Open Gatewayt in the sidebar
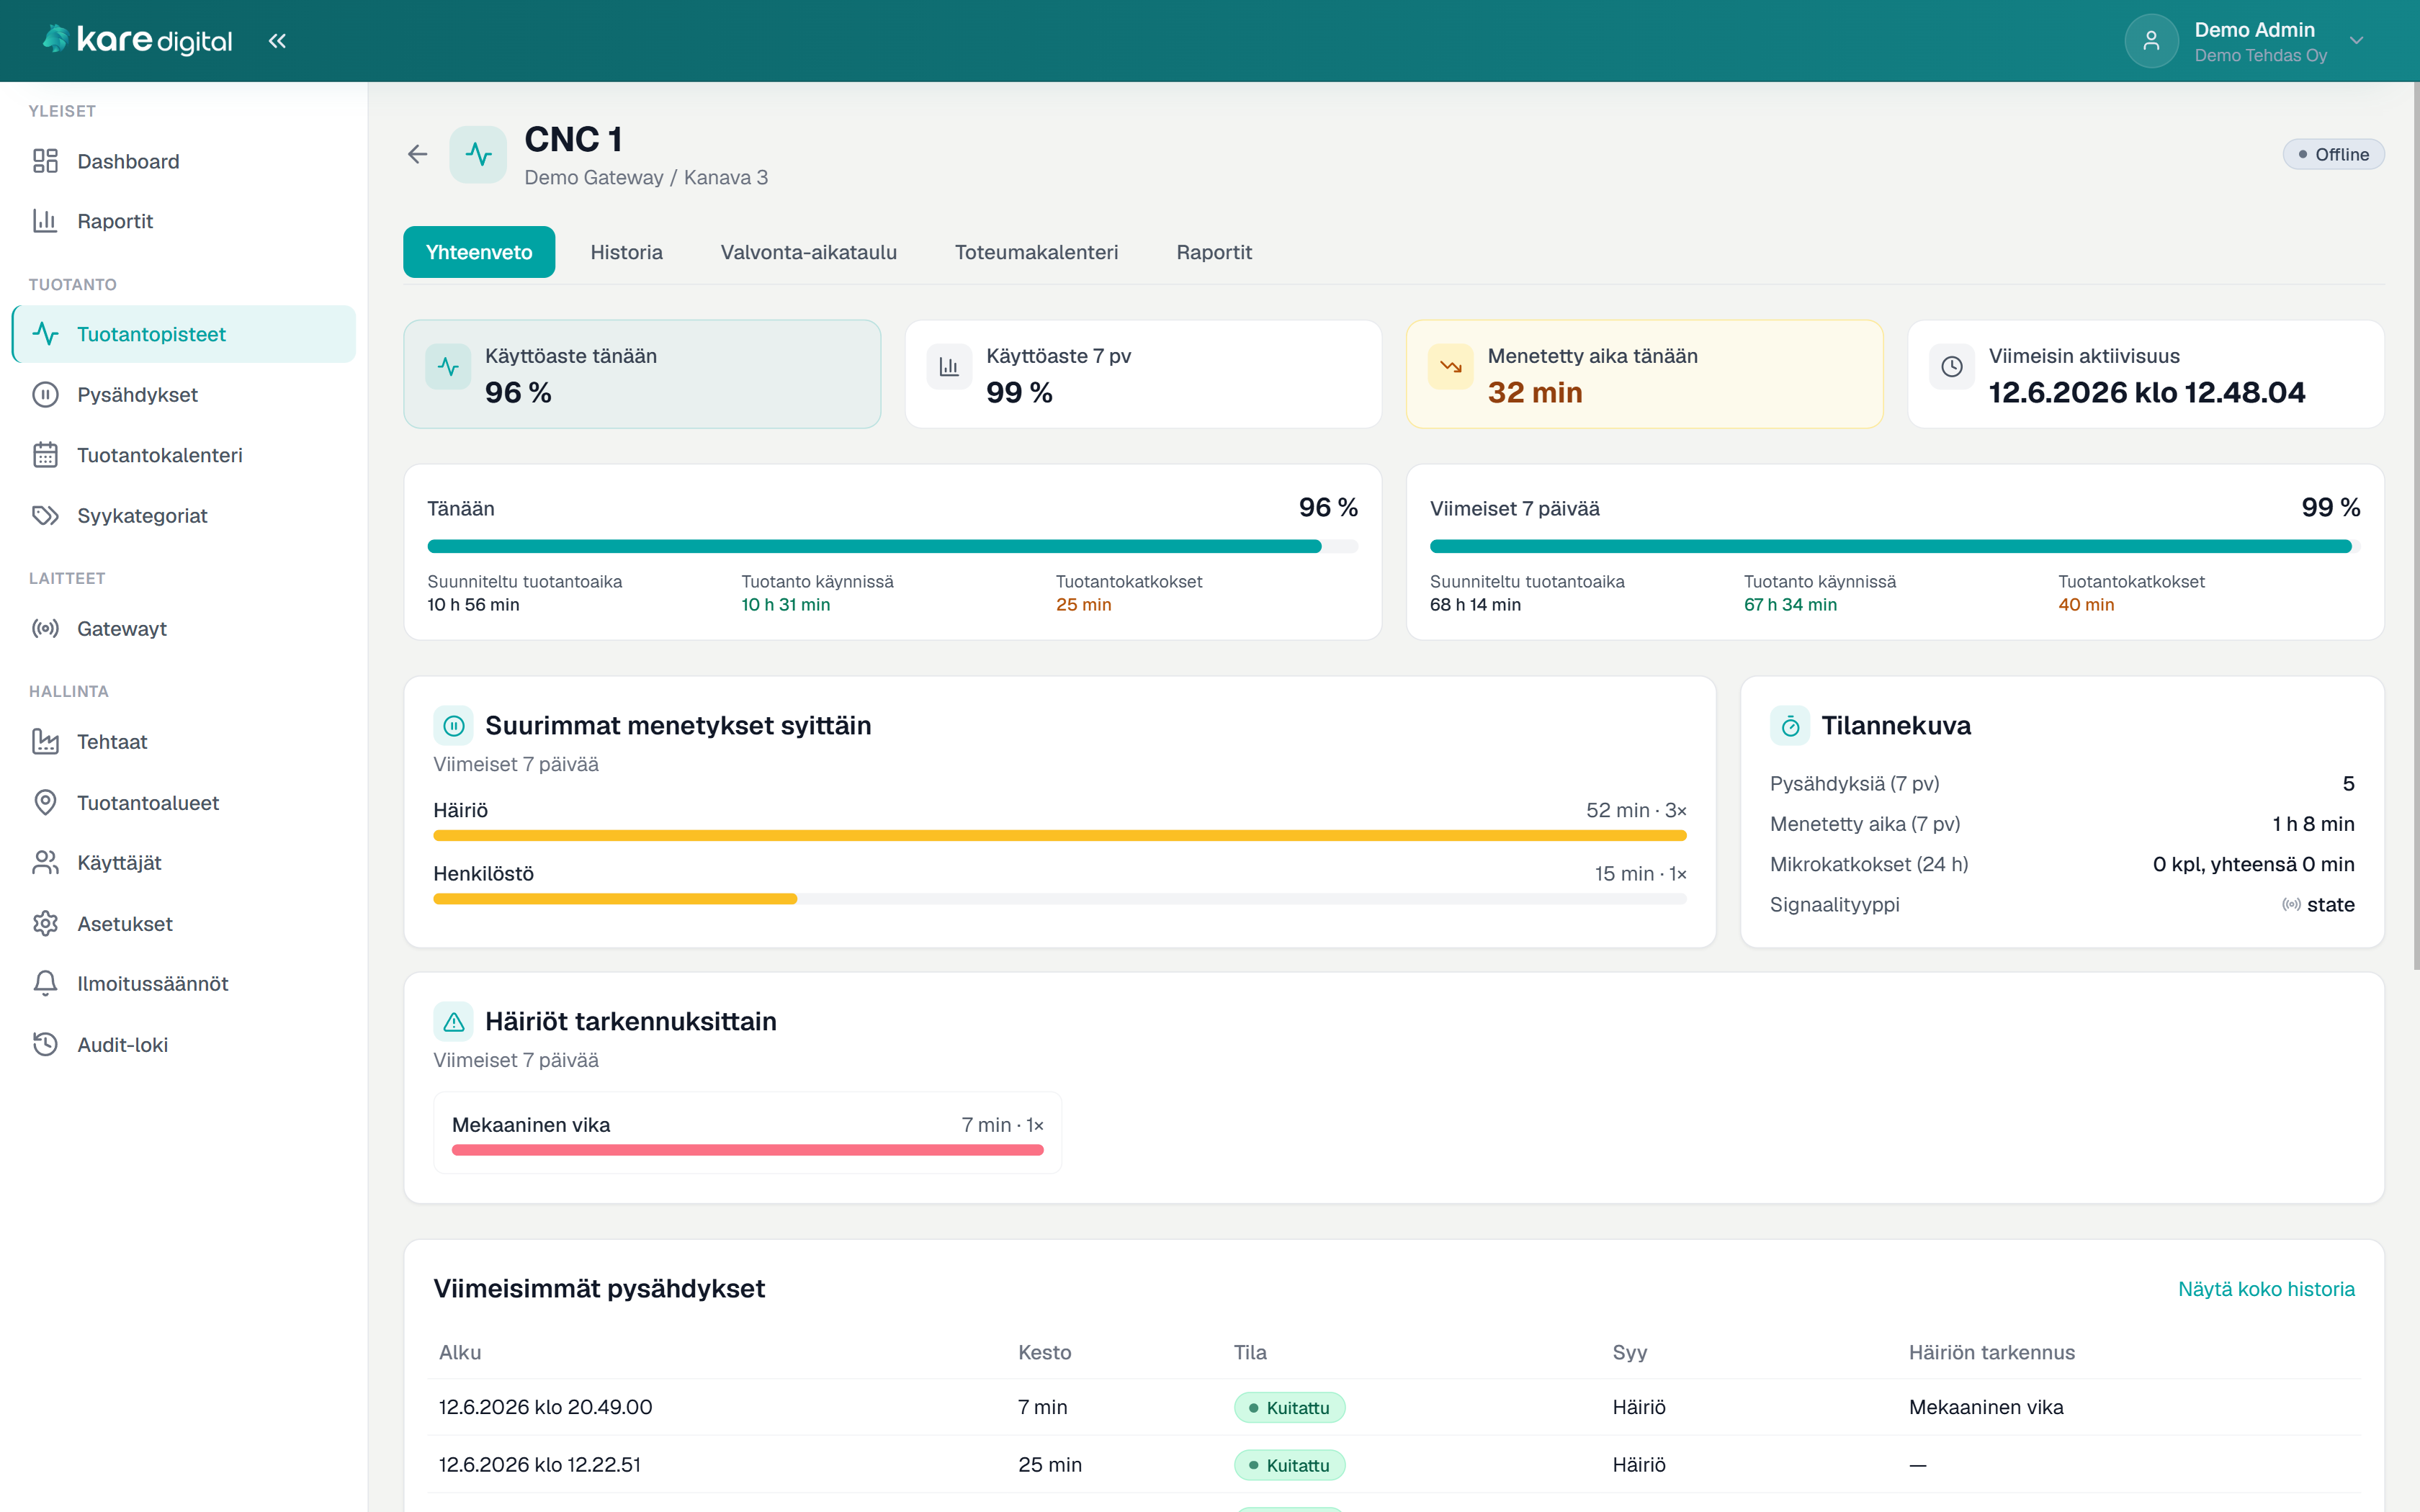The height and width of the screenshot is (1512, 2420). tap(184, 629)
